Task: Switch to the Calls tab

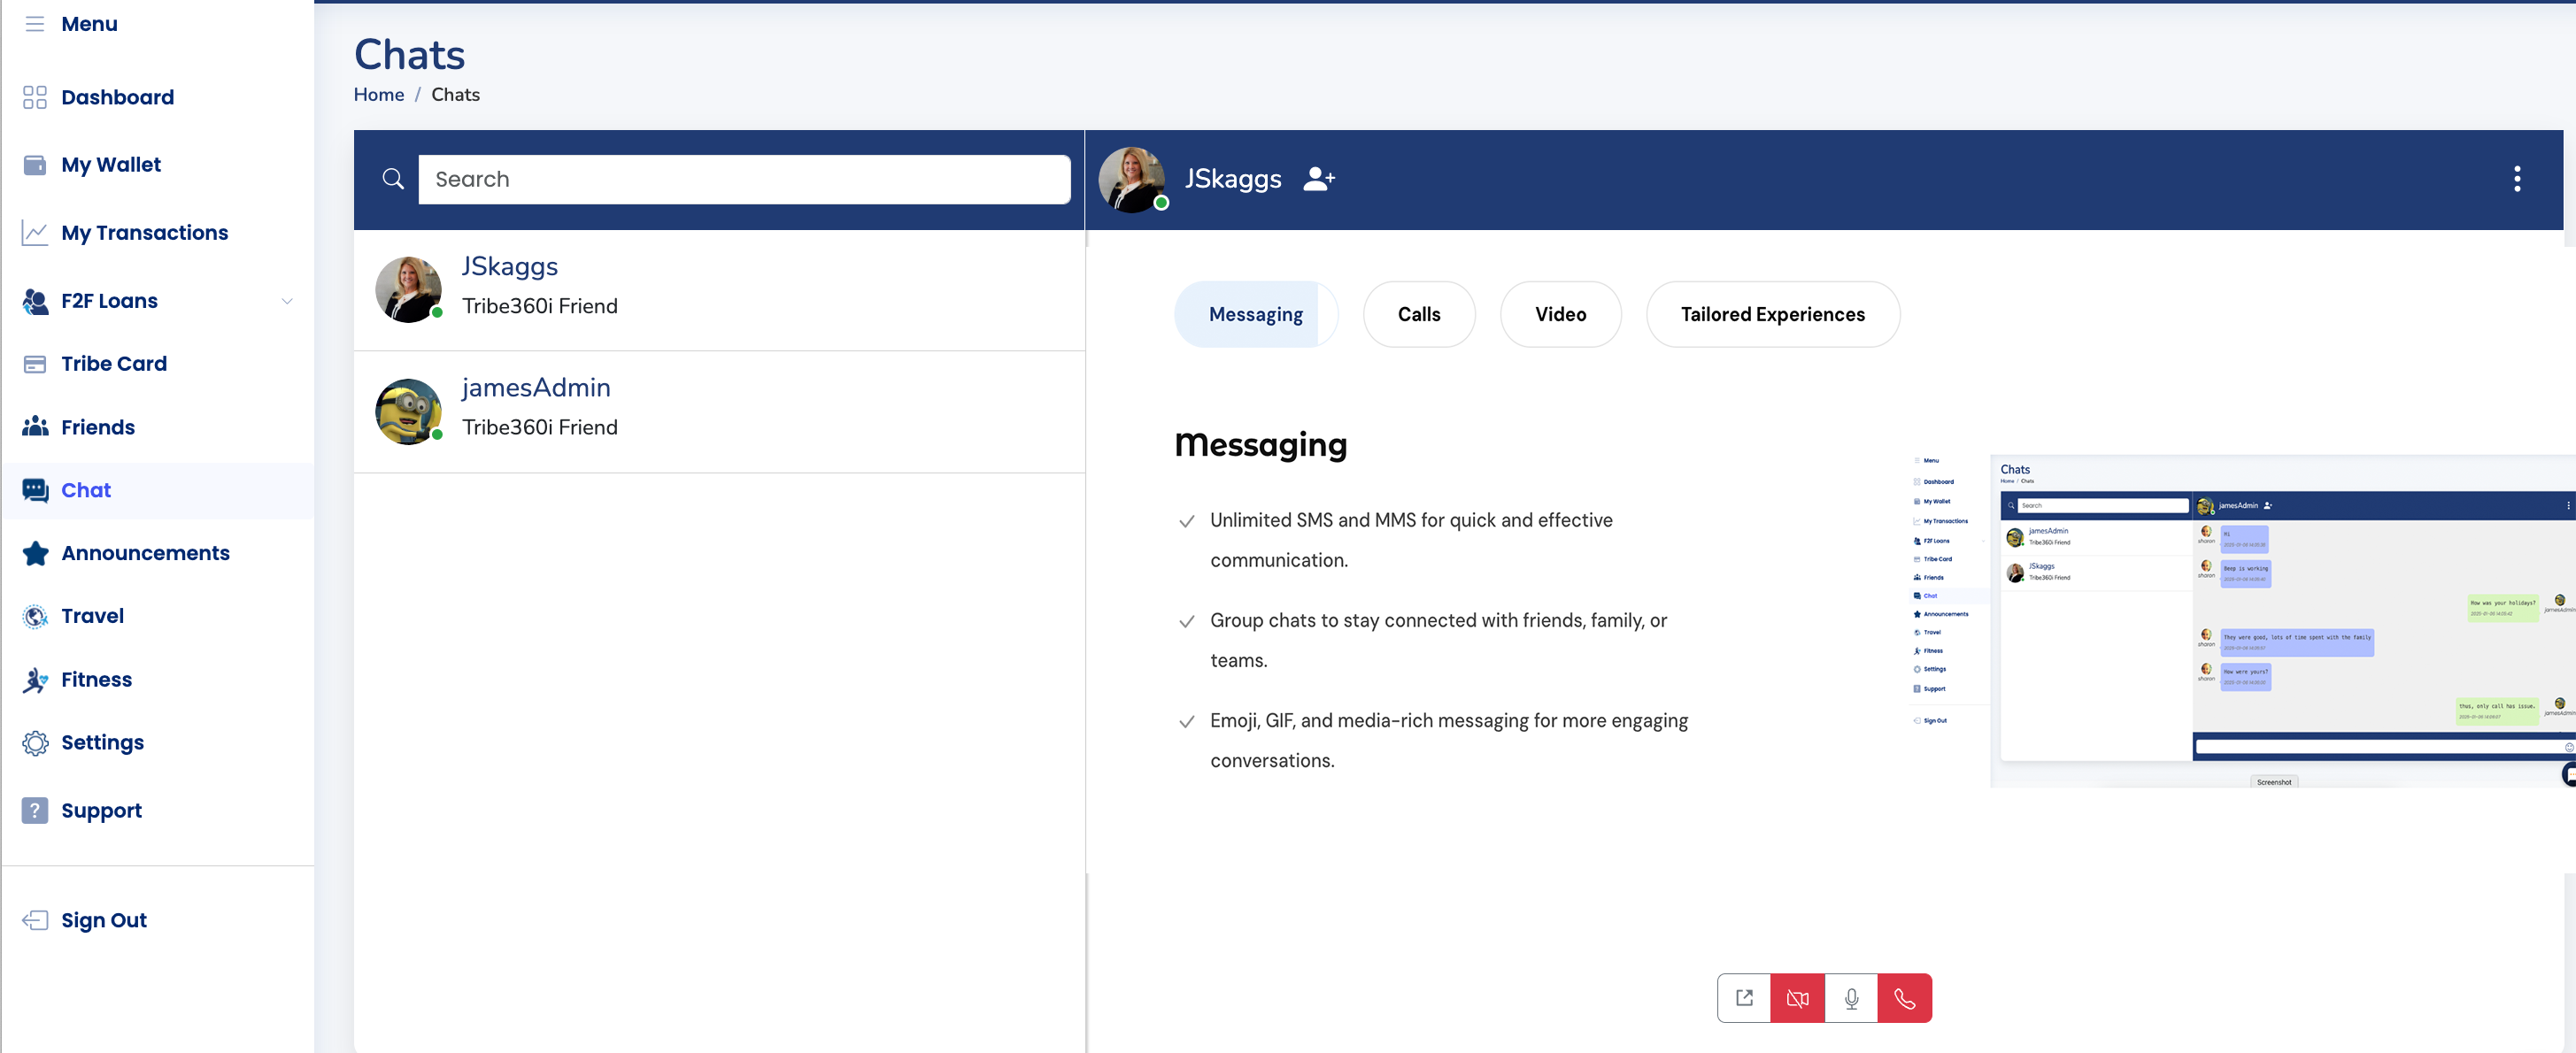Action: click(x=1419, y=314)
